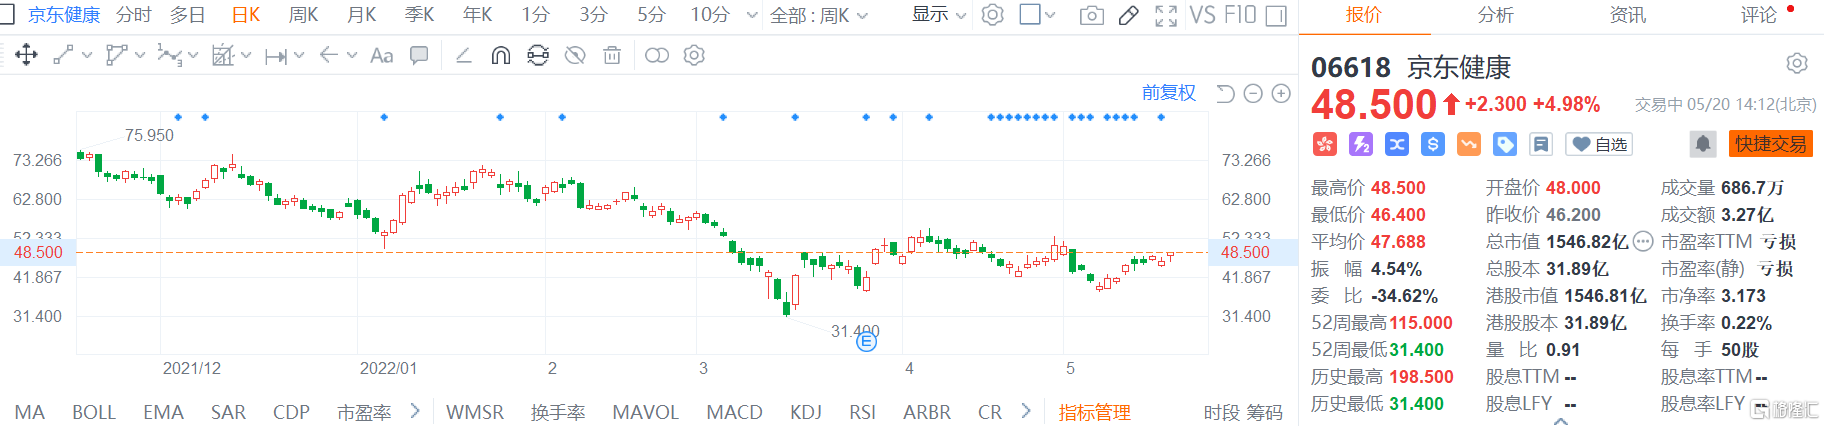Screen dimensions: 1825x426
Task: Toggle the right side panel layout icon
Action: 1276,15
